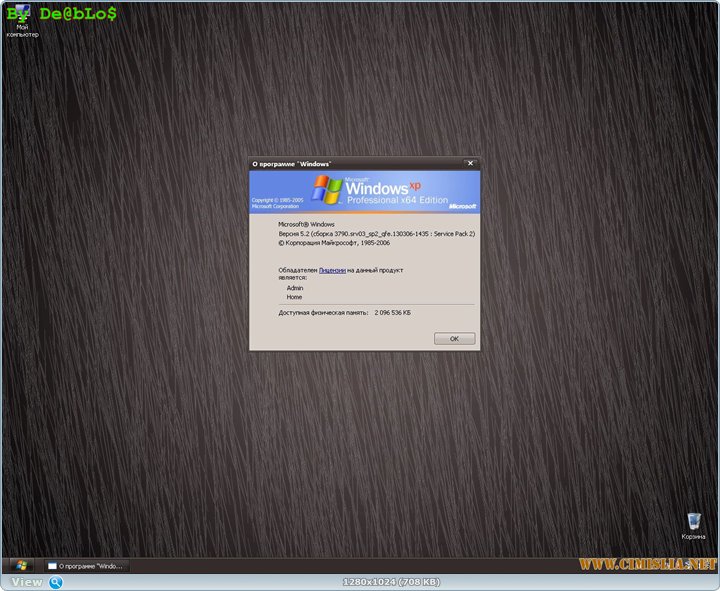The image size is (720, 591).
Task: Open the My Computer desktop icon
Action: (x=22, y=21)
